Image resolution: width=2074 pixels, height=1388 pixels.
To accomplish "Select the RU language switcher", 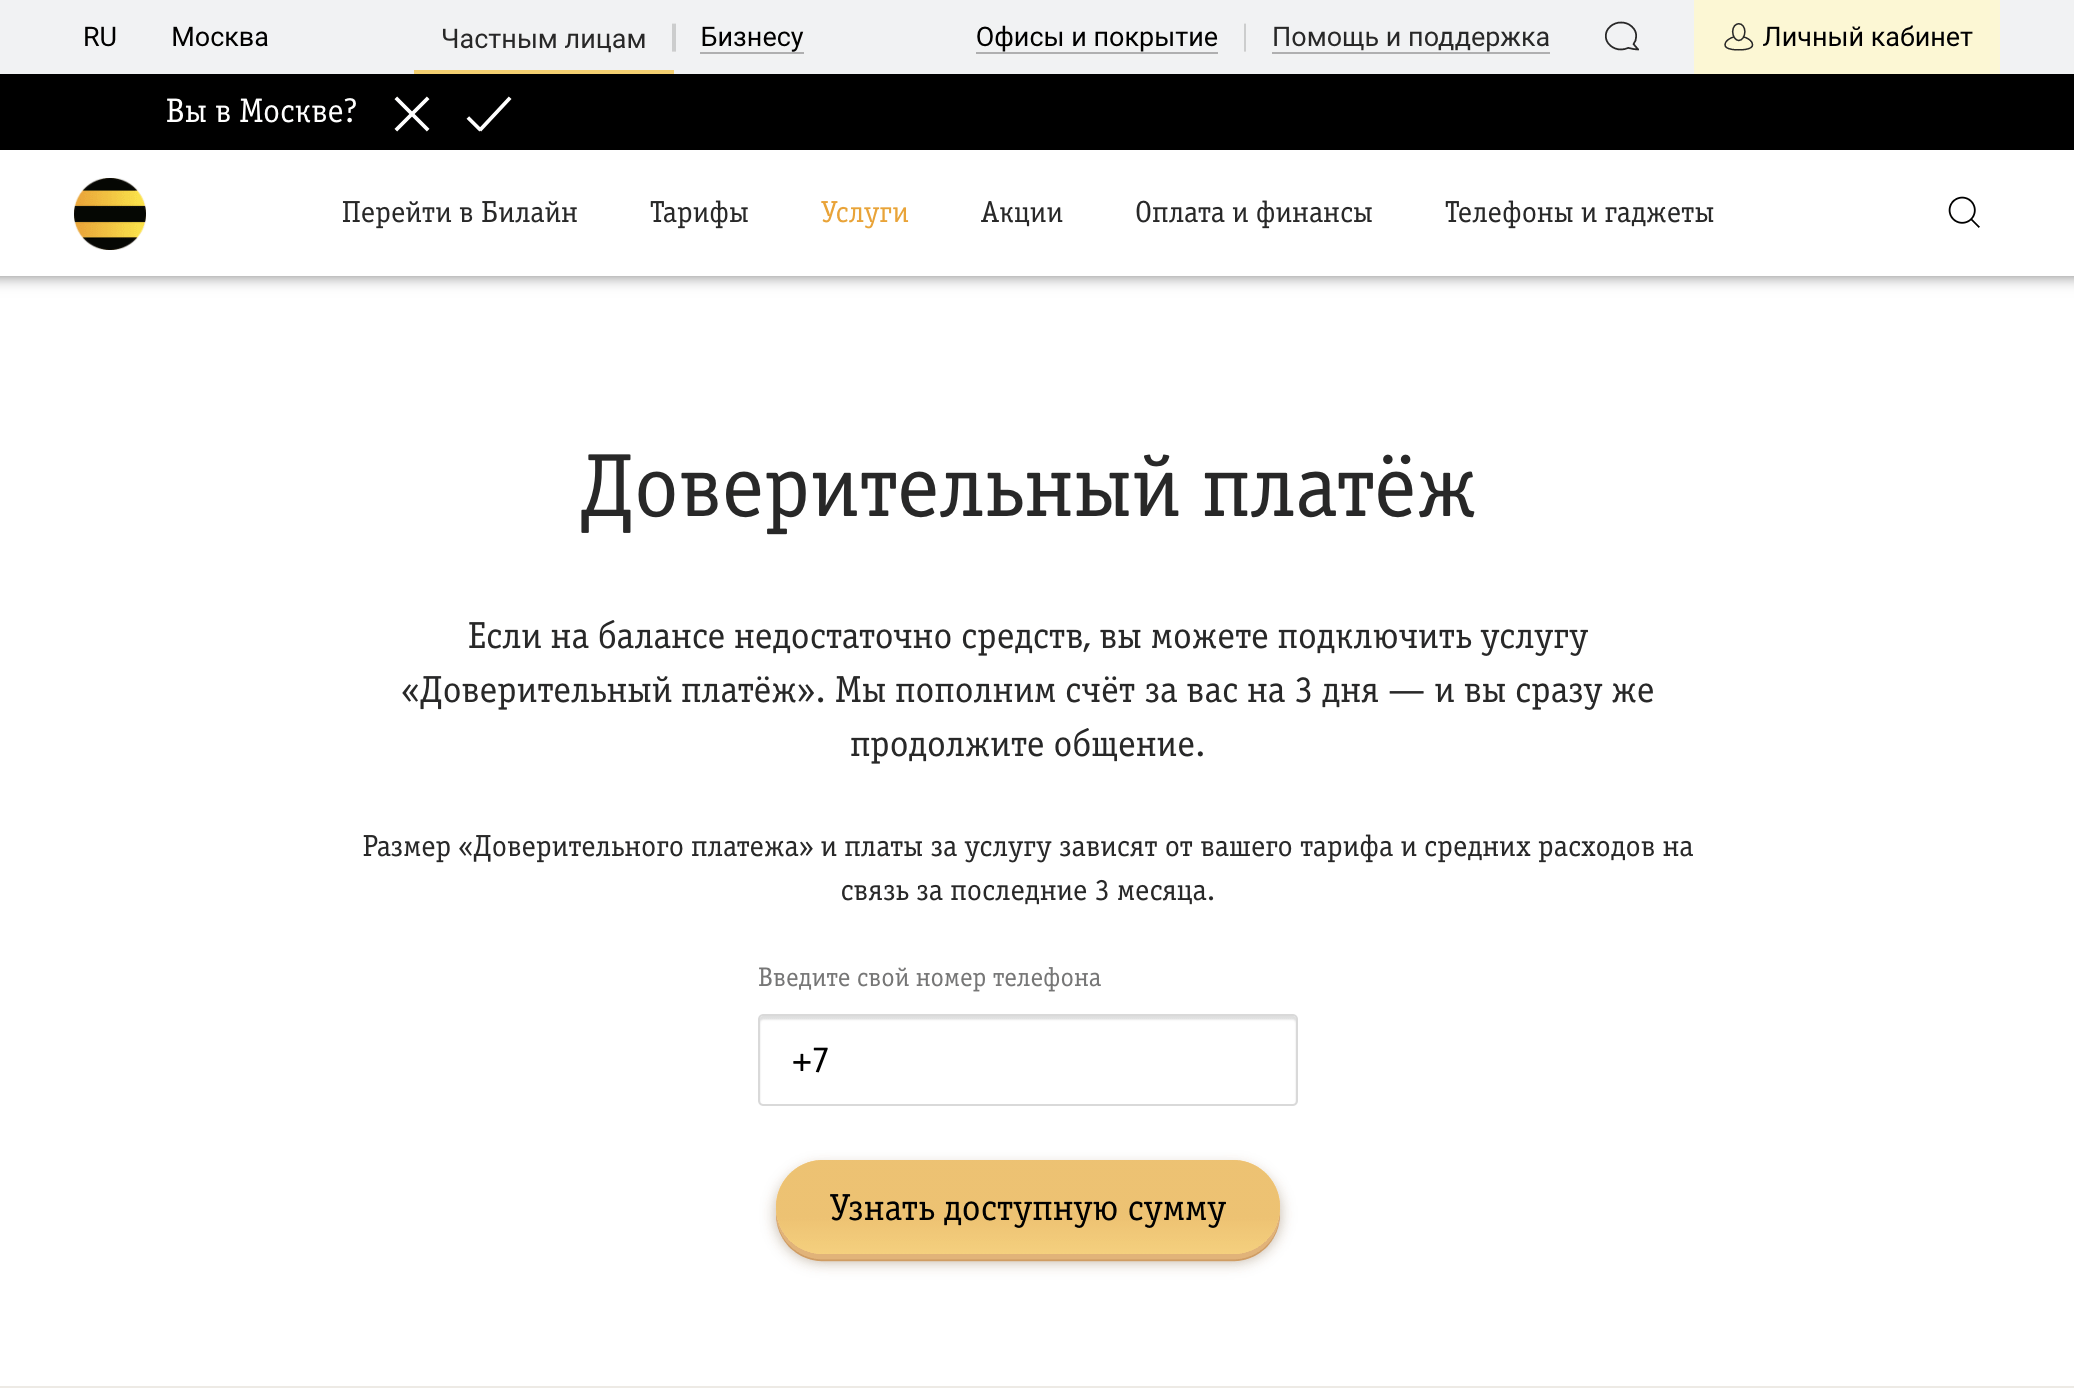I will 99,37.
